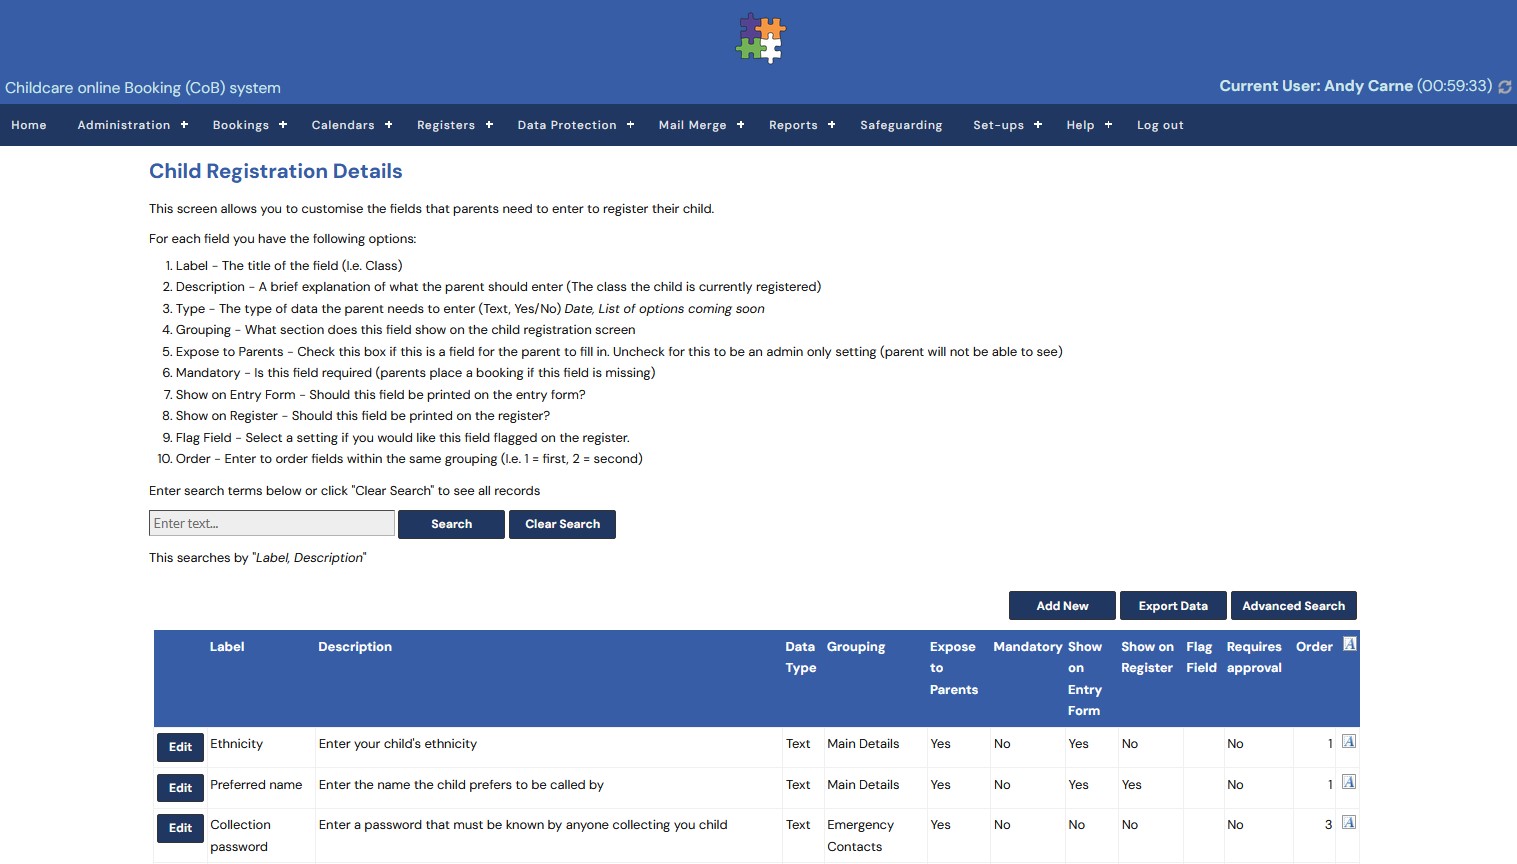Go to the Home menu item

click(29, 125)
